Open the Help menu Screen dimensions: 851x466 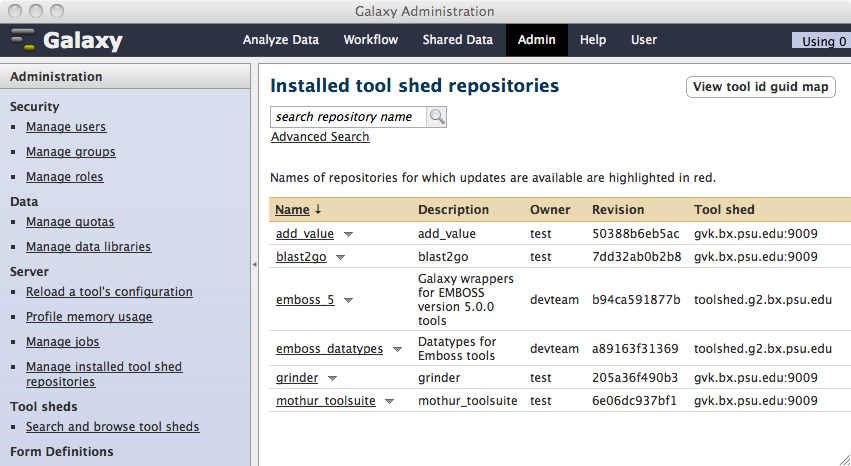[593, 40]
